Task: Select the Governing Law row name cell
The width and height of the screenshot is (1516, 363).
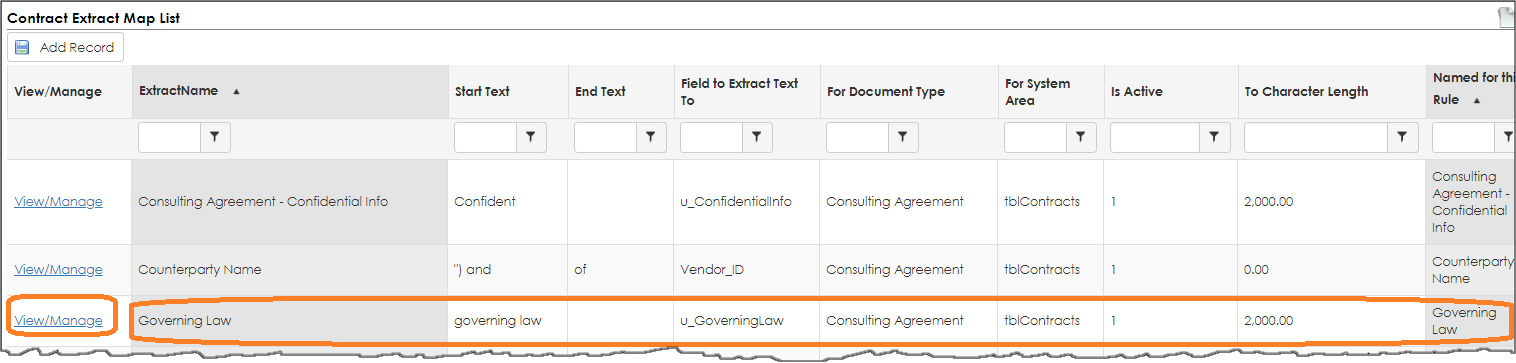Action: pos(289,320)
